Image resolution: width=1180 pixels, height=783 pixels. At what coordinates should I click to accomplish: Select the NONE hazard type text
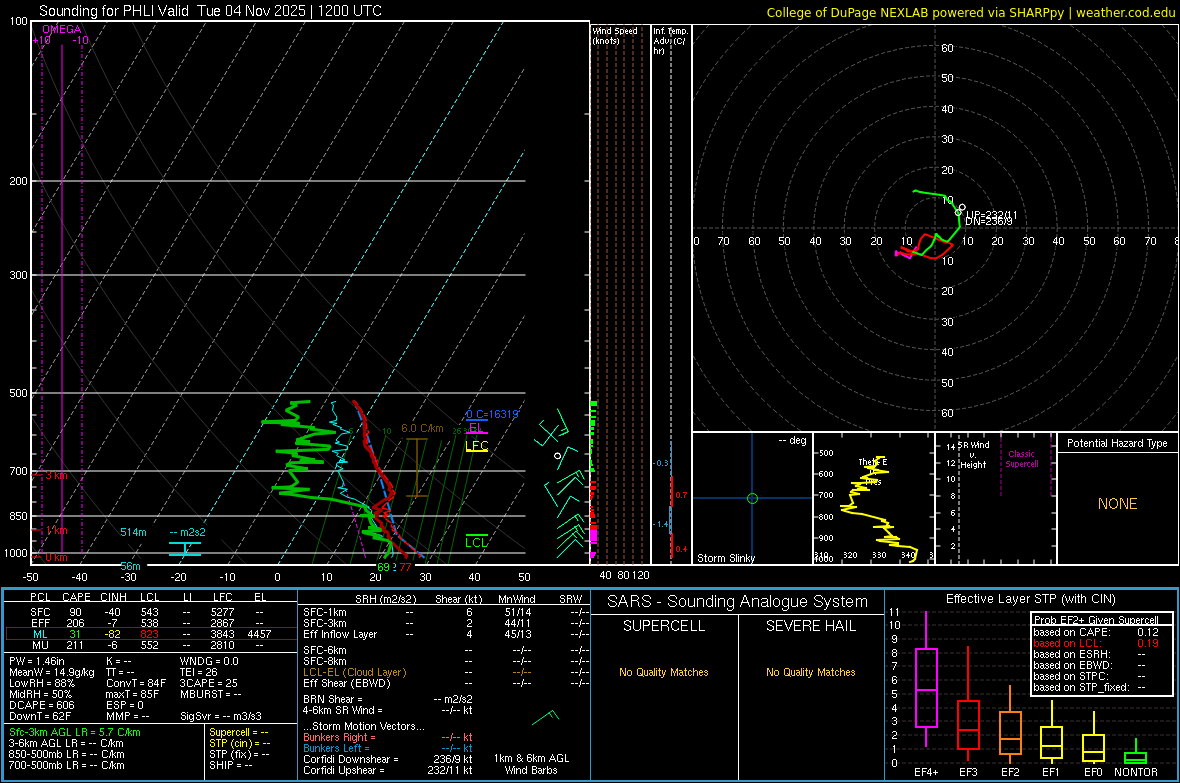coord(1117,504)
